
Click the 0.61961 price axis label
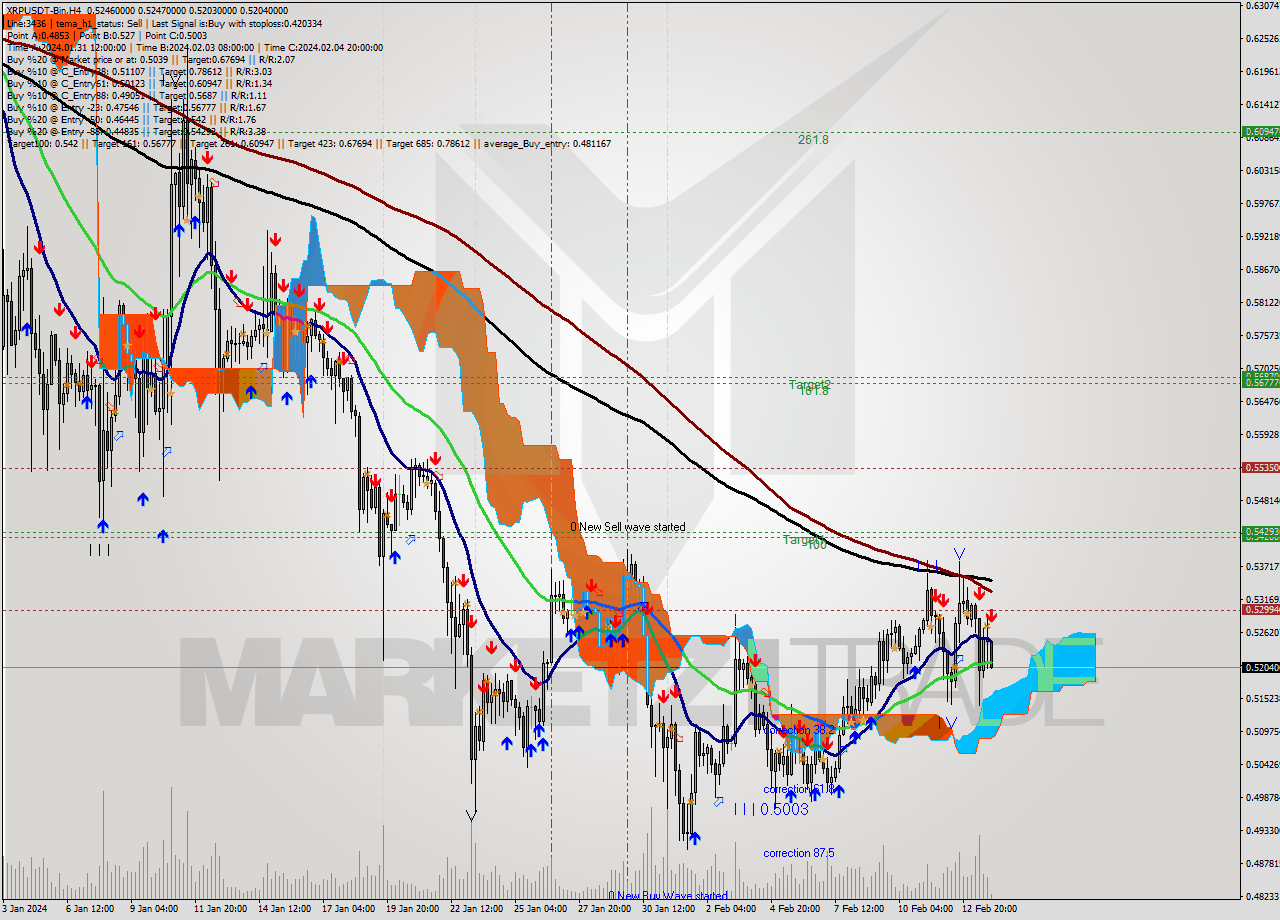(x=1262, y=71)
